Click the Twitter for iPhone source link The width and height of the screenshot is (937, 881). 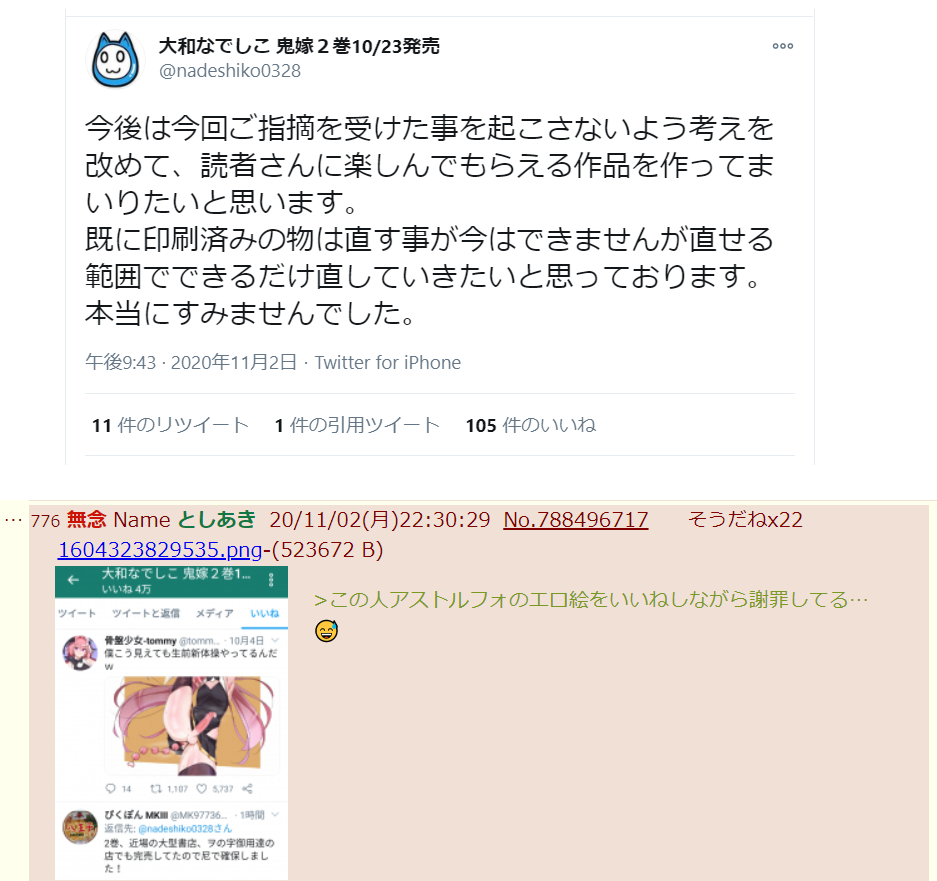388,362
